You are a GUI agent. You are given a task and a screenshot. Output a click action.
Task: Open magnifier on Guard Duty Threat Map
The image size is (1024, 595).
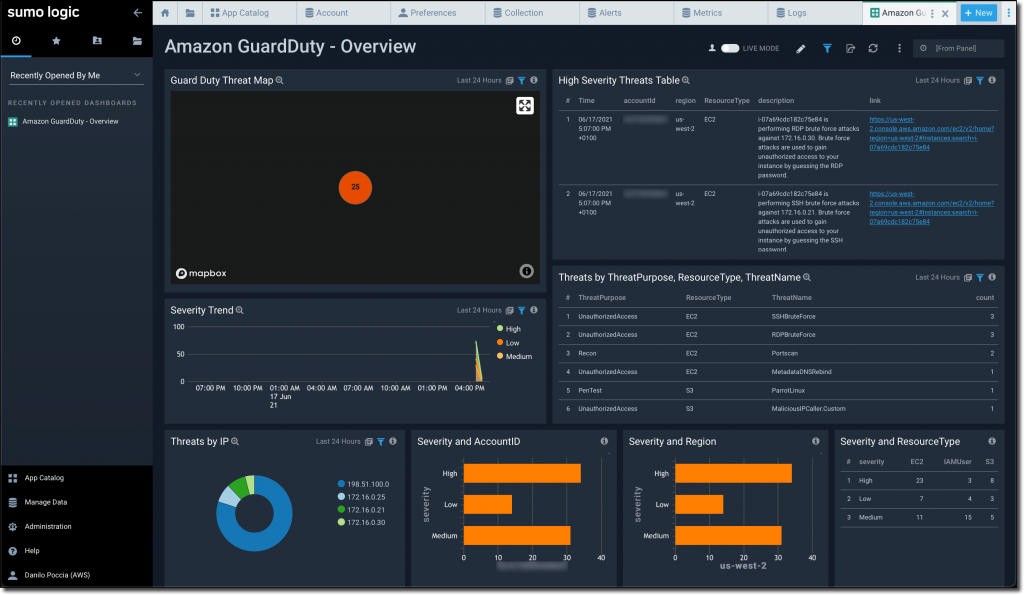280,80
